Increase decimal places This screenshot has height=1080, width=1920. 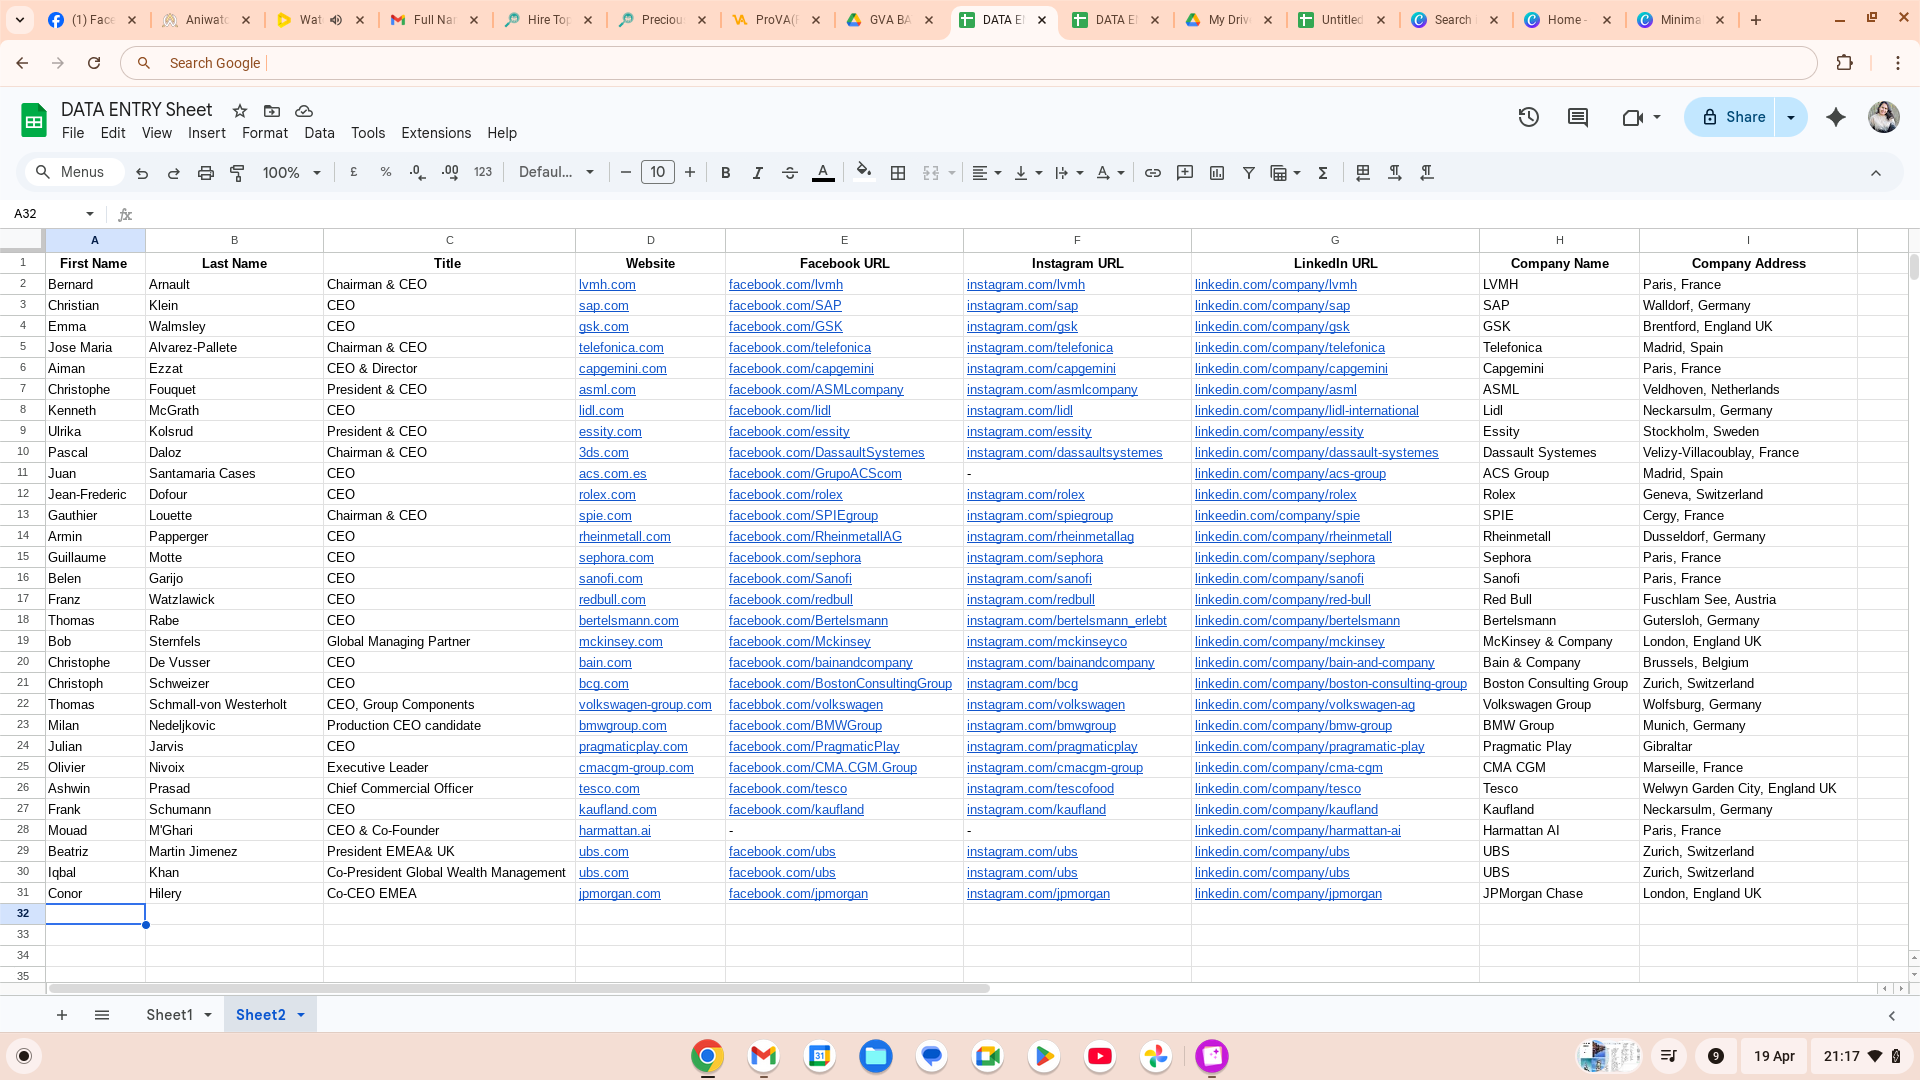(450, 172)
